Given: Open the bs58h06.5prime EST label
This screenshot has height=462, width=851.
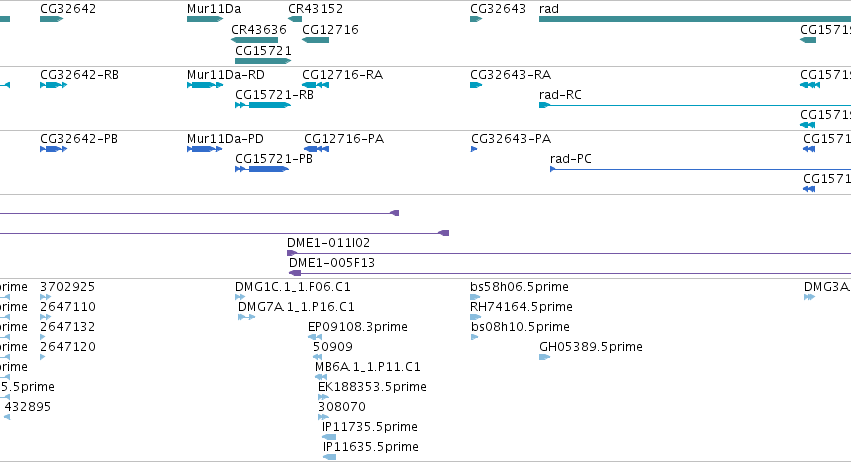Looking at the screenshot, I should [x=519, y=287].
